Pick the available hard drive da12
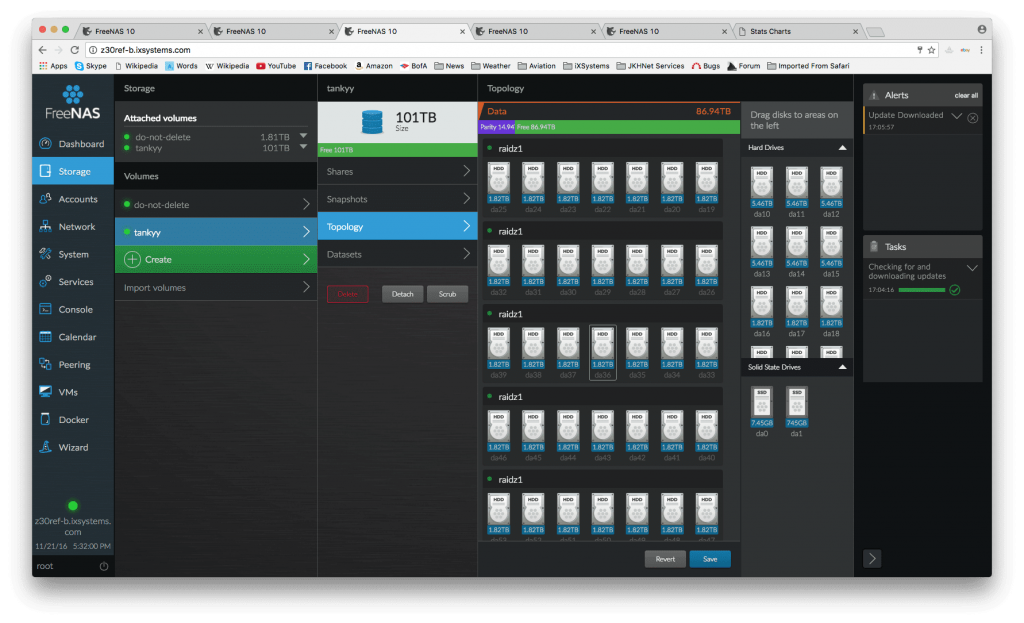1024x623 pixels. [x=831, y=192]
